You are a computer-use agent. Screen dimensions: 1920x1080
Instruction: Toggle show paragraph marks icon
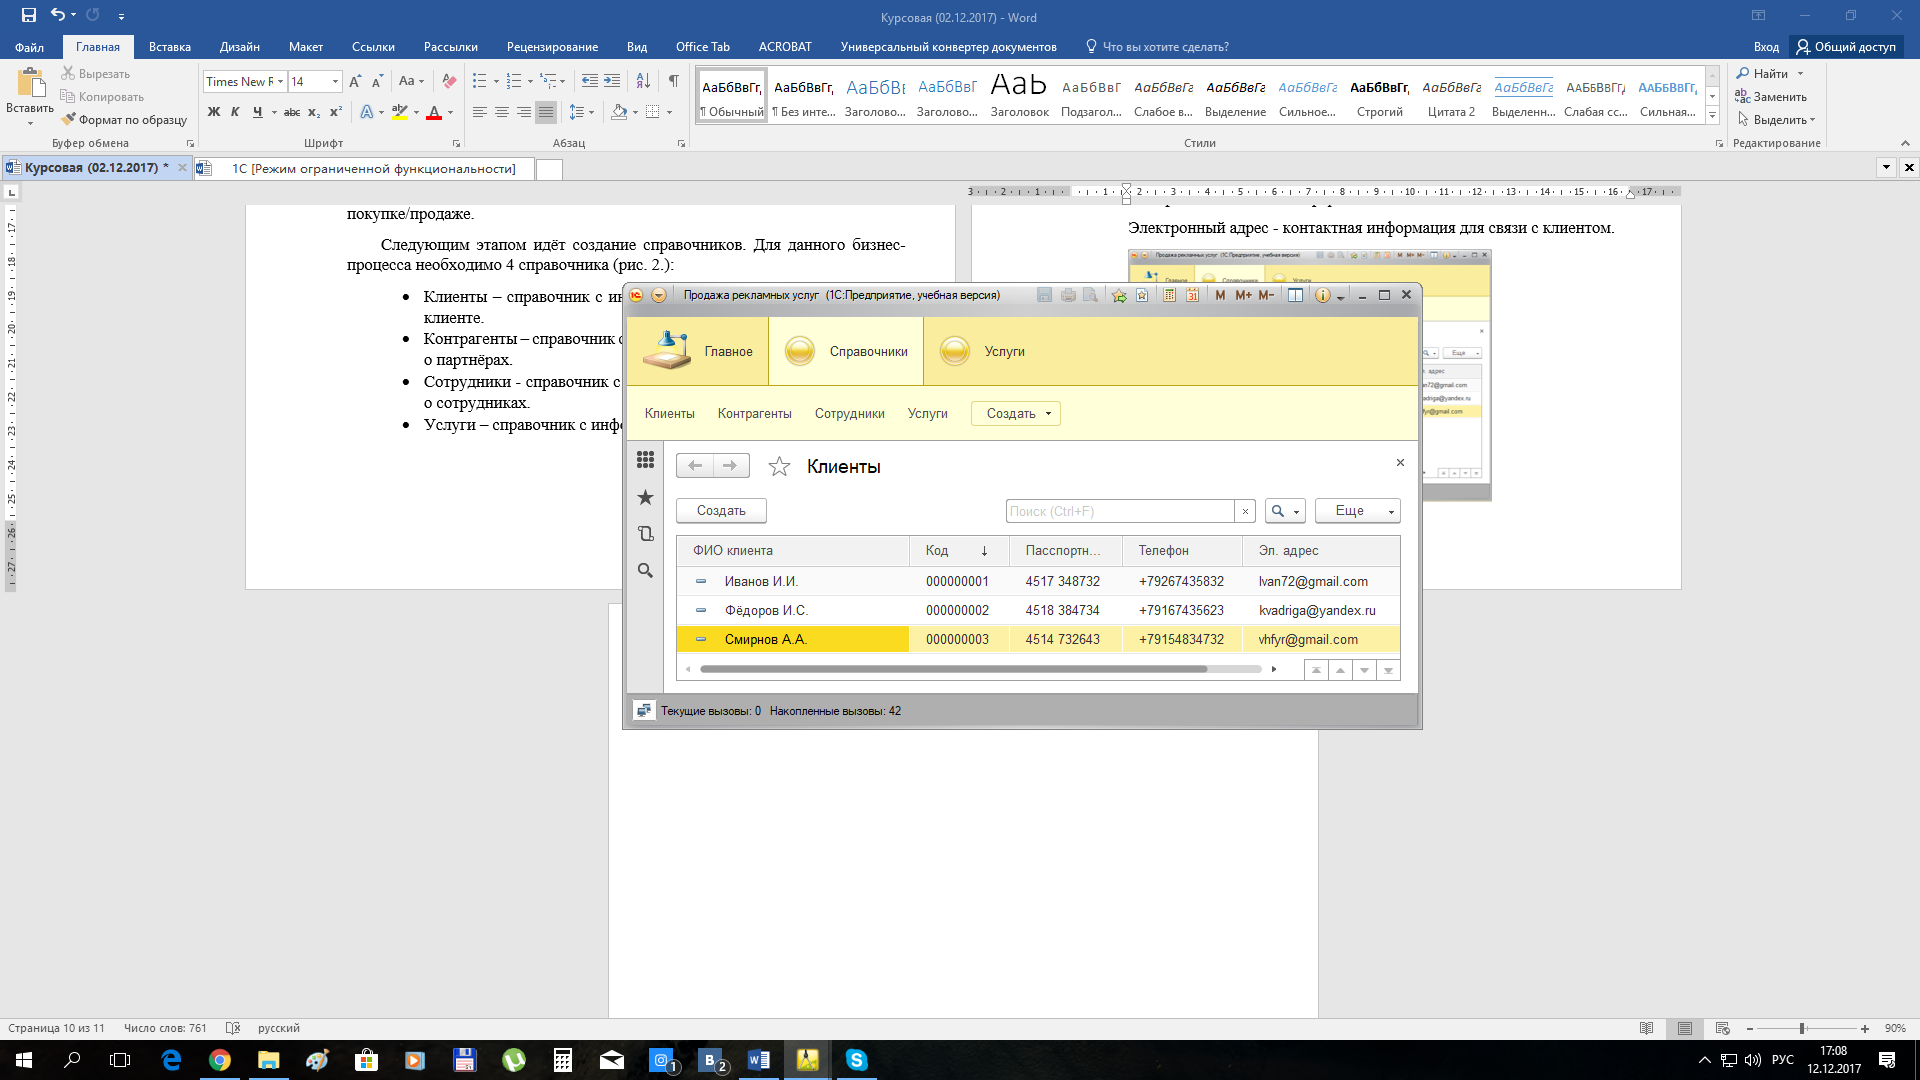point(673,81)
